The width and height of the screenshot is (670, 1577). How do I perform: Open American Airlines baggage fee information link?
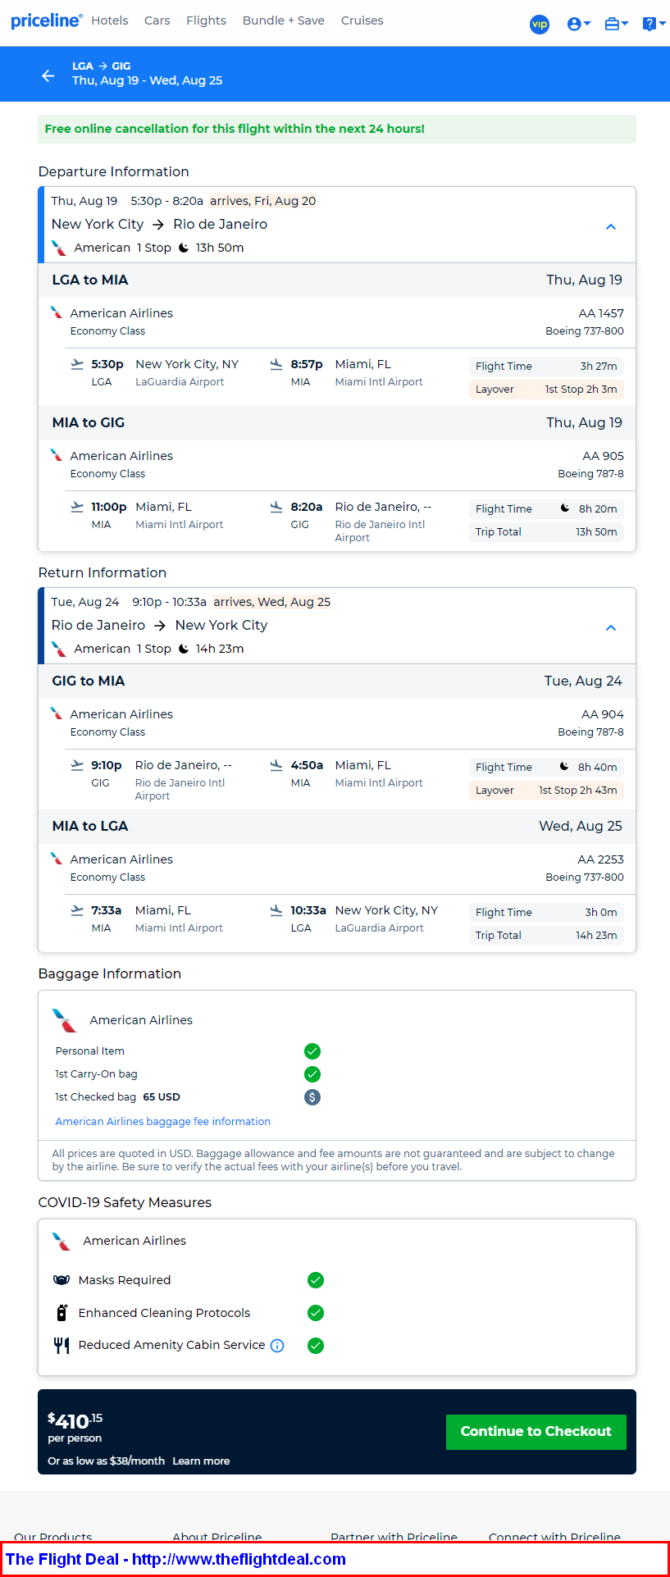pos(163,1121)
